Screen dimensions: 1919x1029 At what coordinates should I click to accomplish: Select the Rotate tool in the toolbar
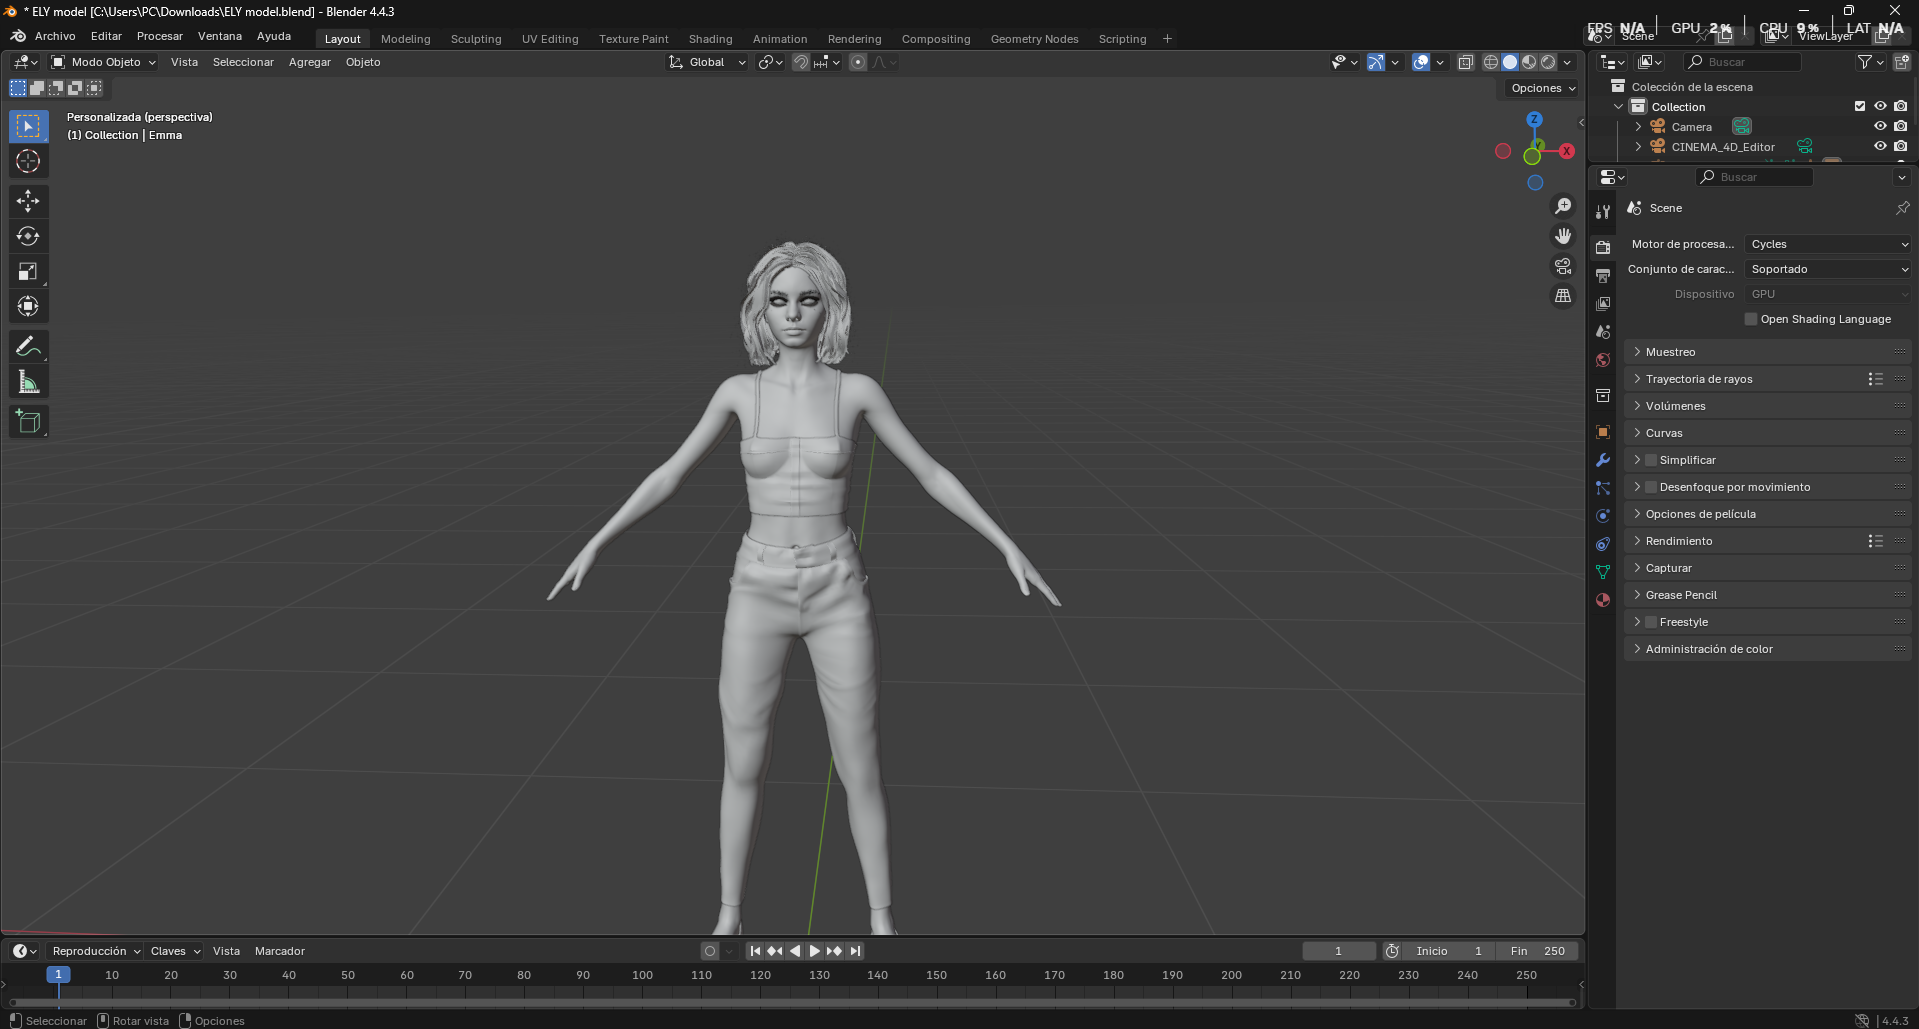point(28,236)
